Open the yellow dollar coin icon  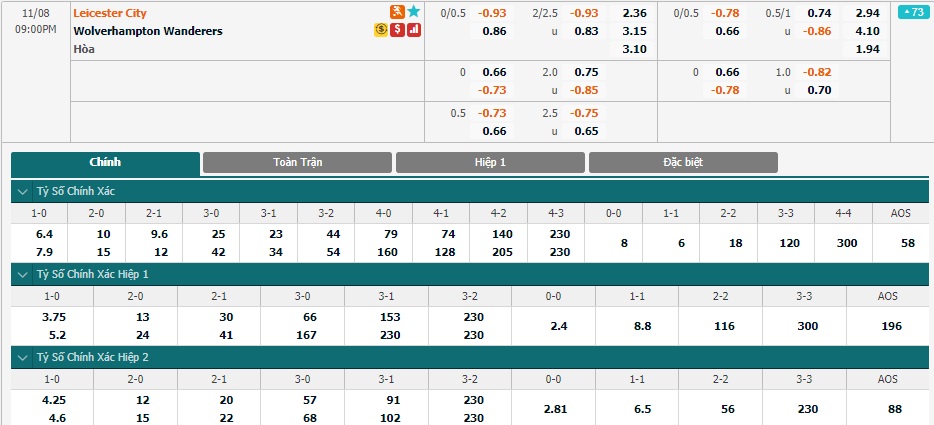coord(381,30)
